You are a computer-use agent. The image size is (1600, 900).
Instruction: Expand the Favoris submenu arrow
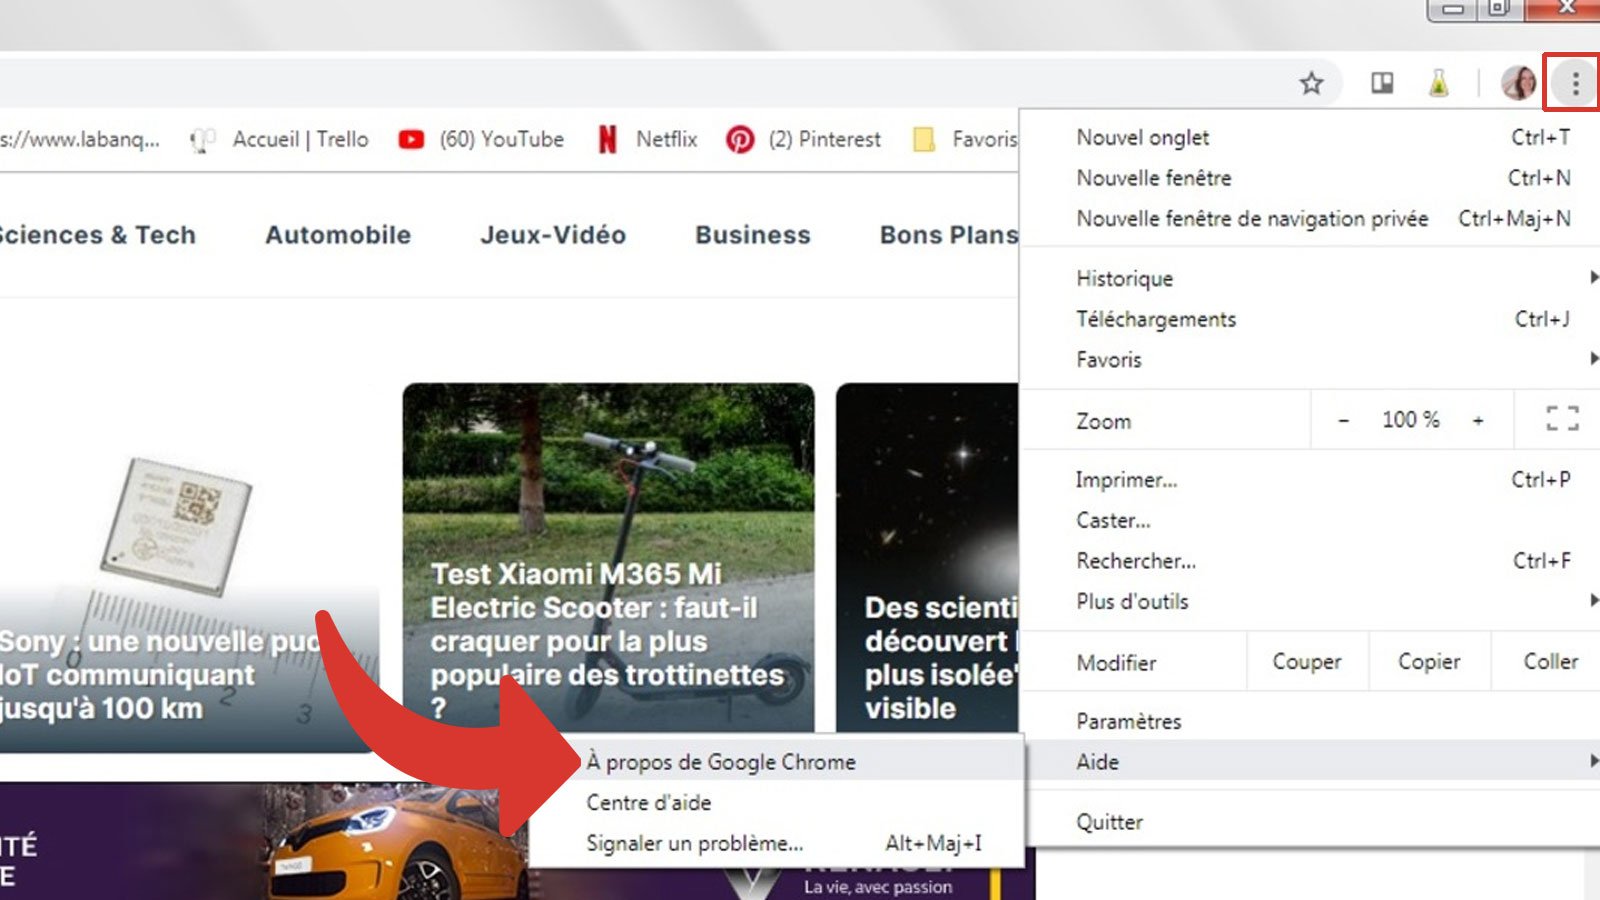[1592, 360]
